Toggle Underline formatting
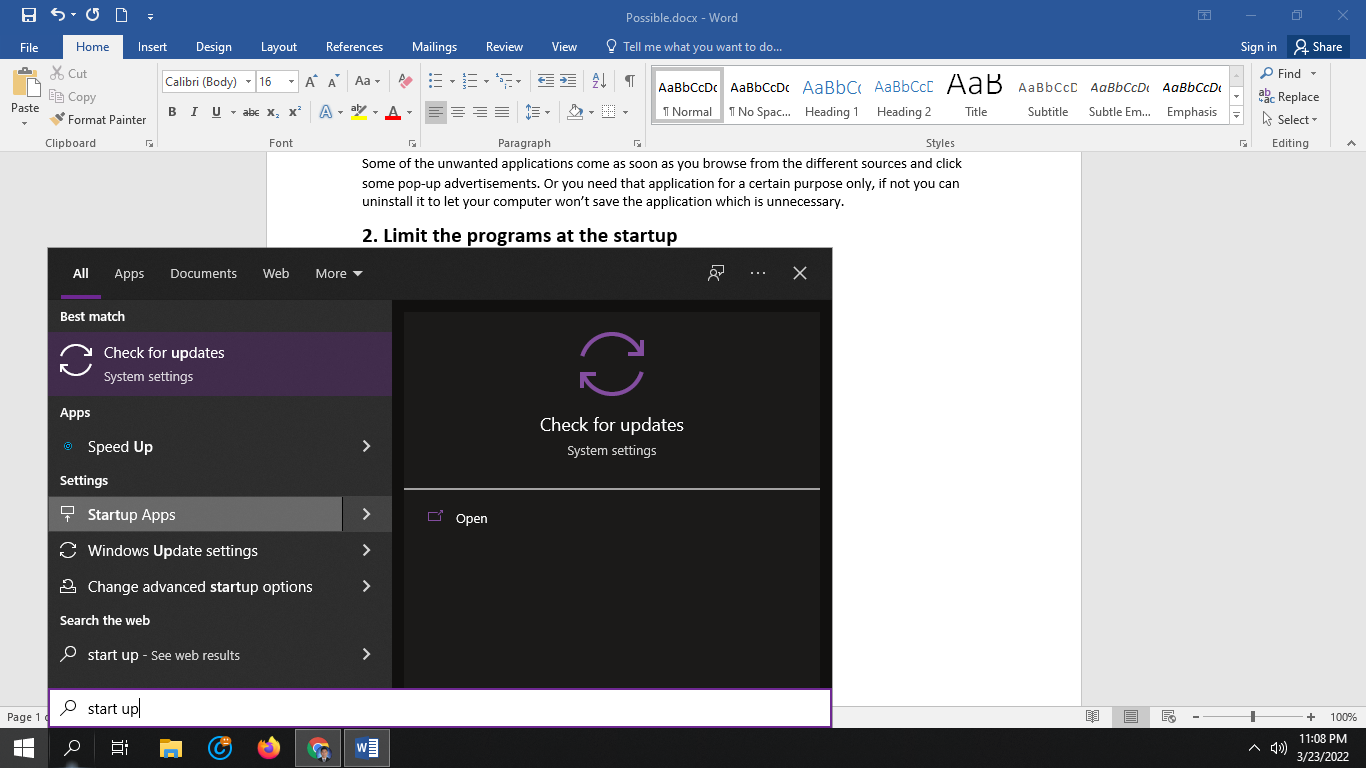This screenshot has width=1366, height=768. coord(216,112)
